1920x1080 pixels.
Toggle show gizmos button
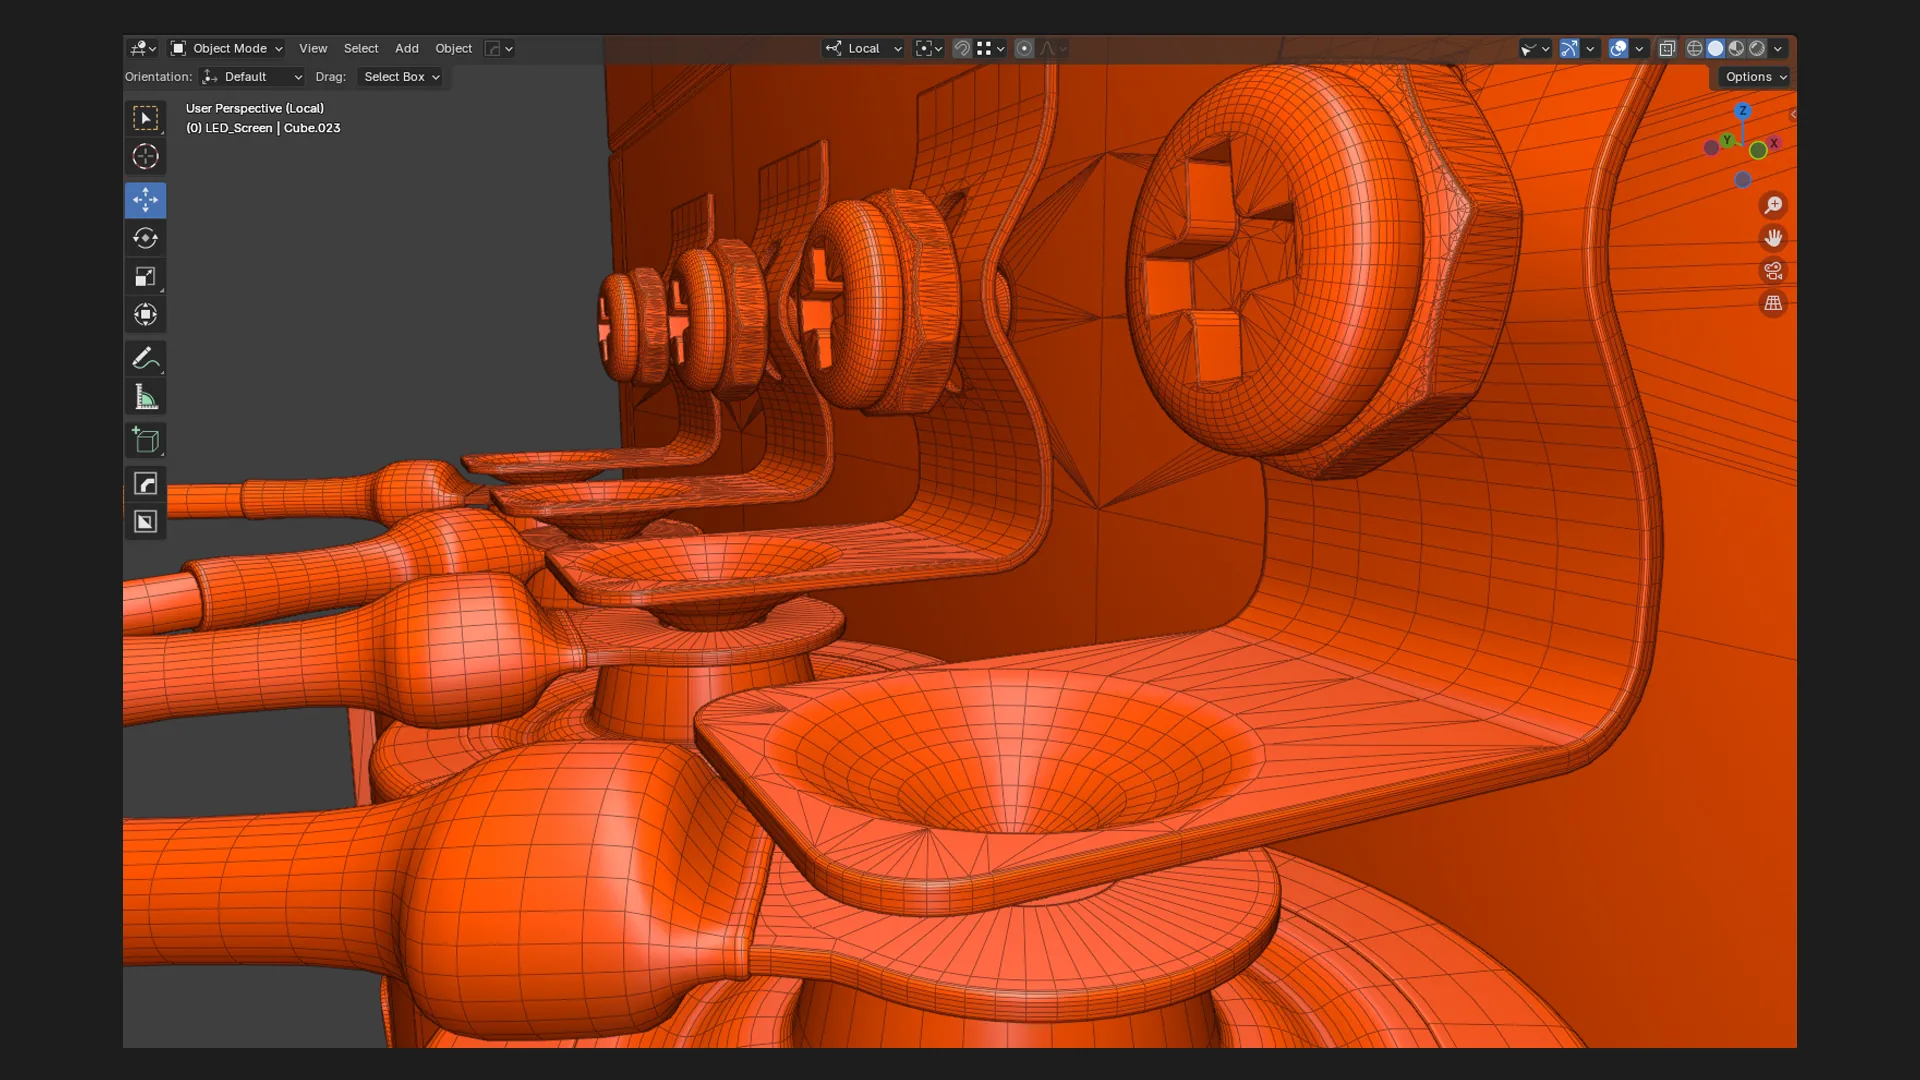[1569, 48]
